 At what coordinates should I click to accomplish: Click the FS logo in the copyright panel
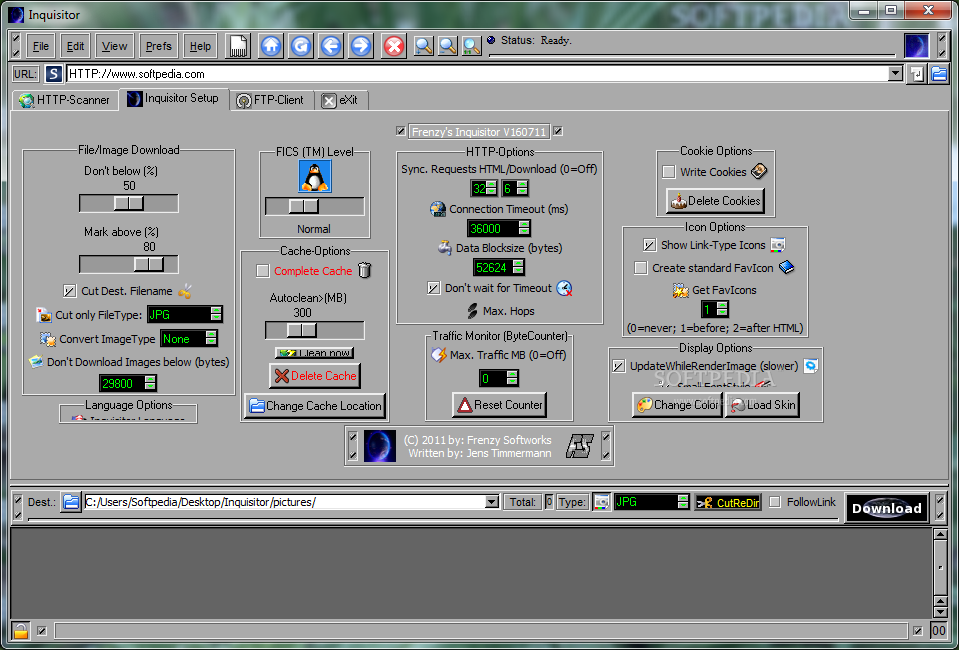tap(579, 446)
